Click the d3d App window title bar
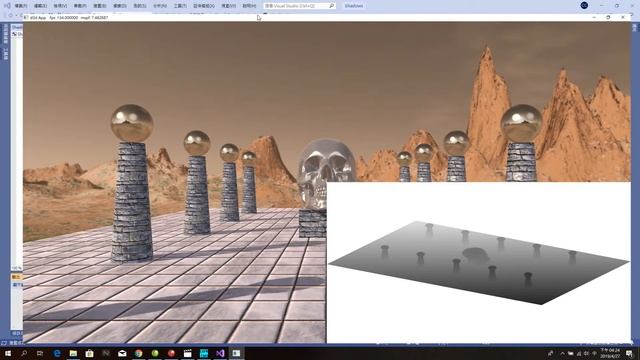This screenshot has height=360, width=640. click(x=327, y=18)
